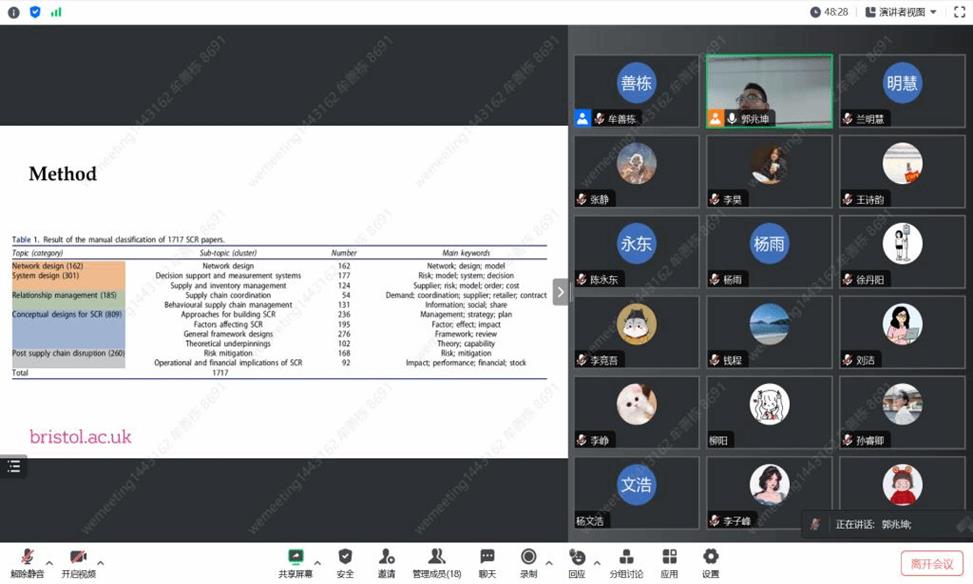Click the 共享屏幕 share screen icon

click(x=295, y=558)
